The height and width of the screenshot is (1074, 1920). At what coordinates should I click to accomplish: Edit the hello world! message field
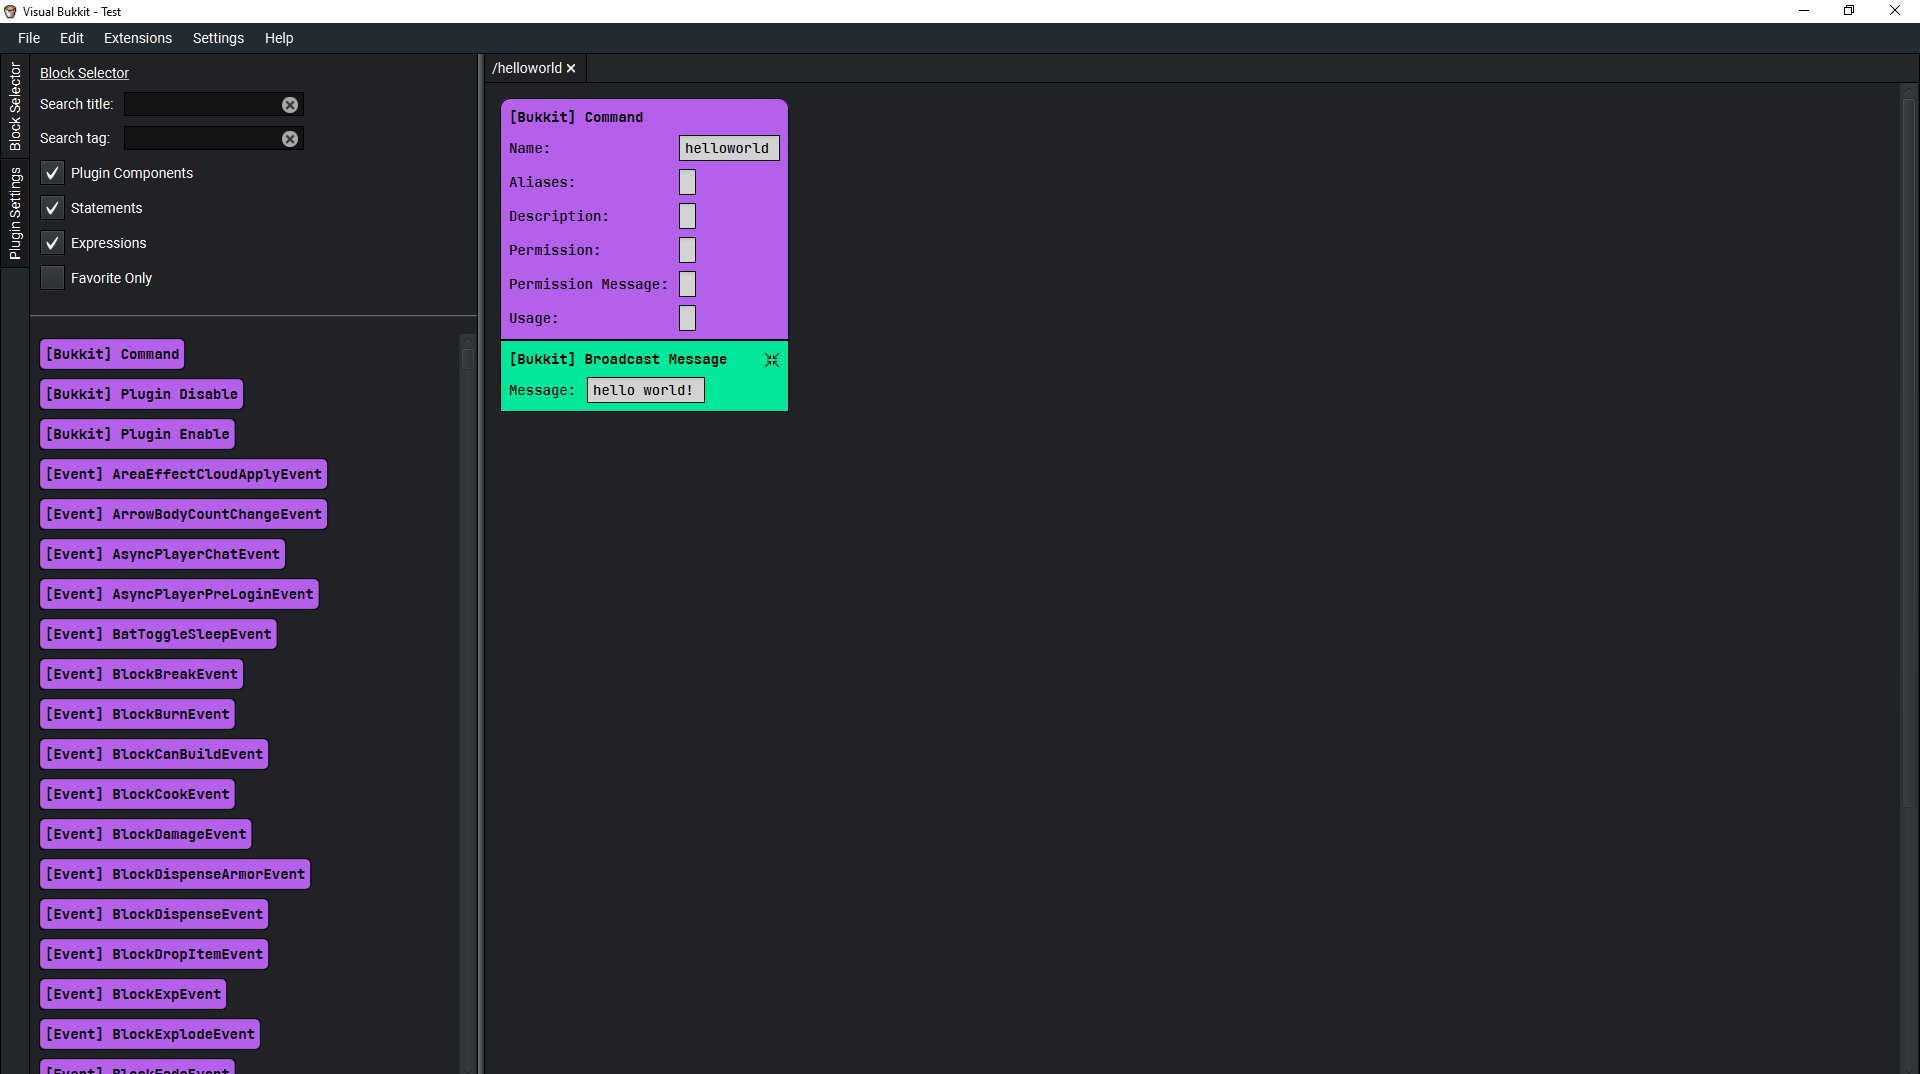point(645,391)
